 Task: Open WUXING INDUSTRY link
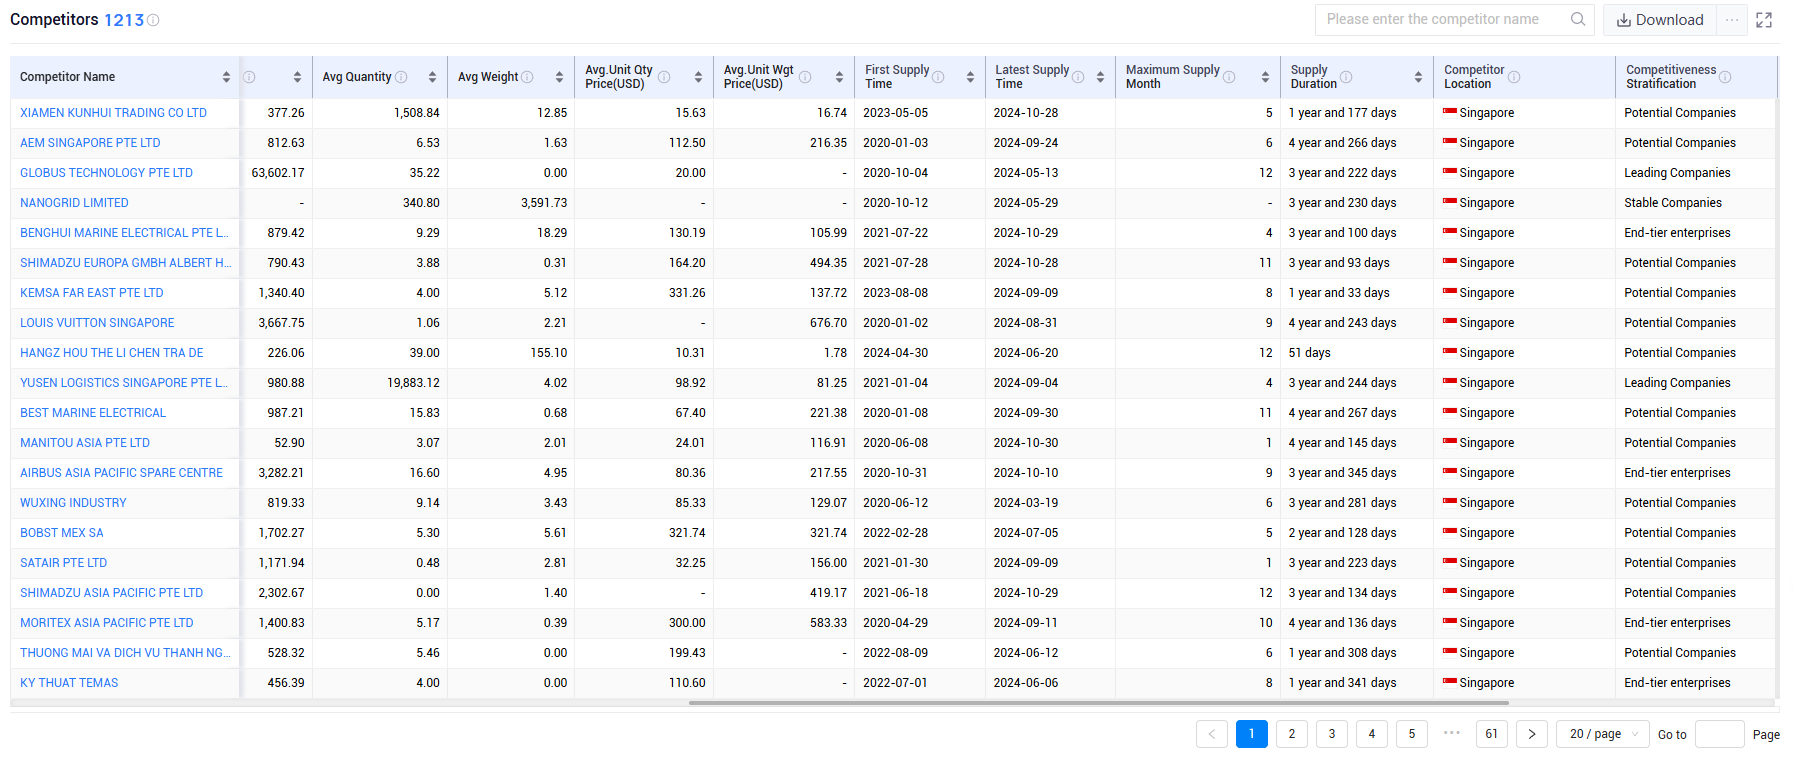point(73,503)
